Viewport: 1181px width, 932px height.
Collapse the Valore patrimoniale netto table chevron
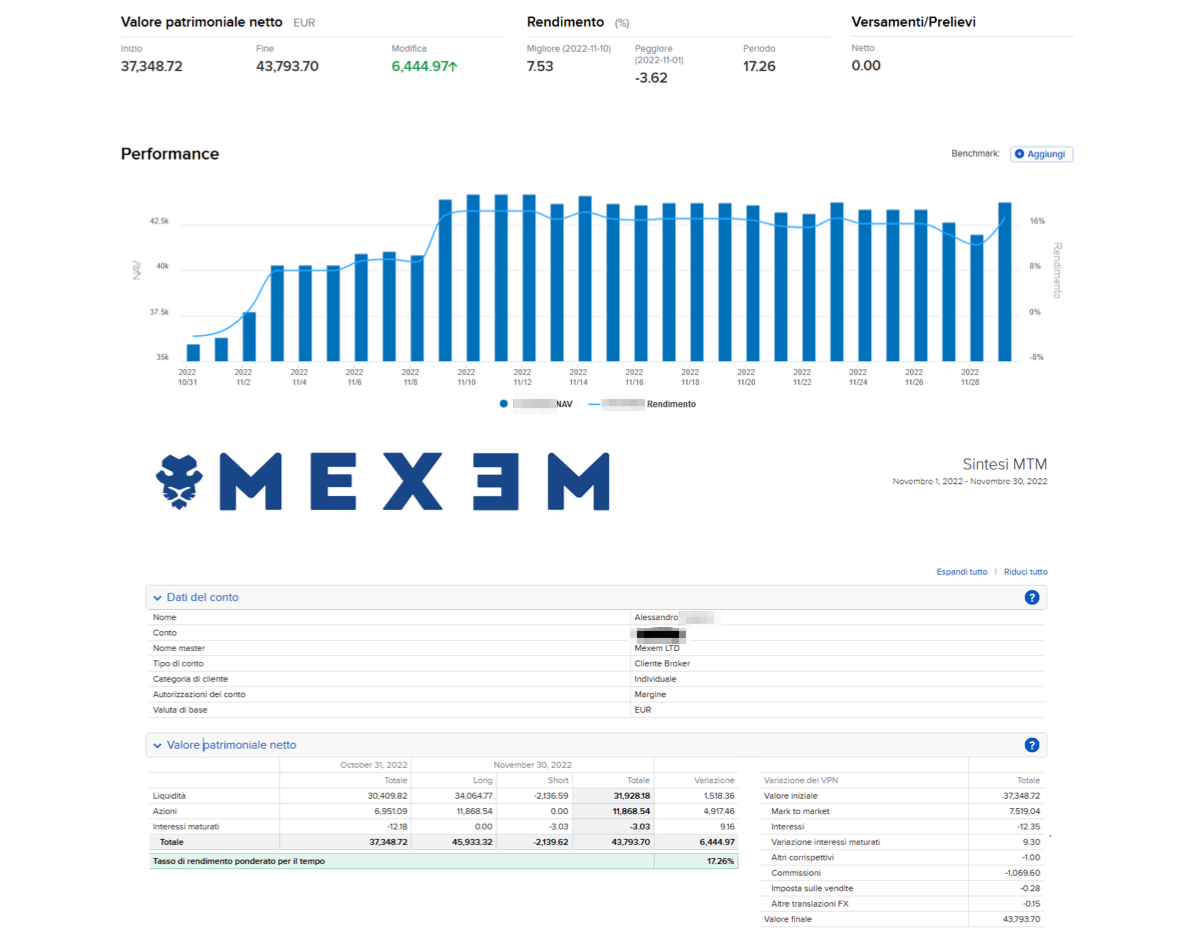158,745
